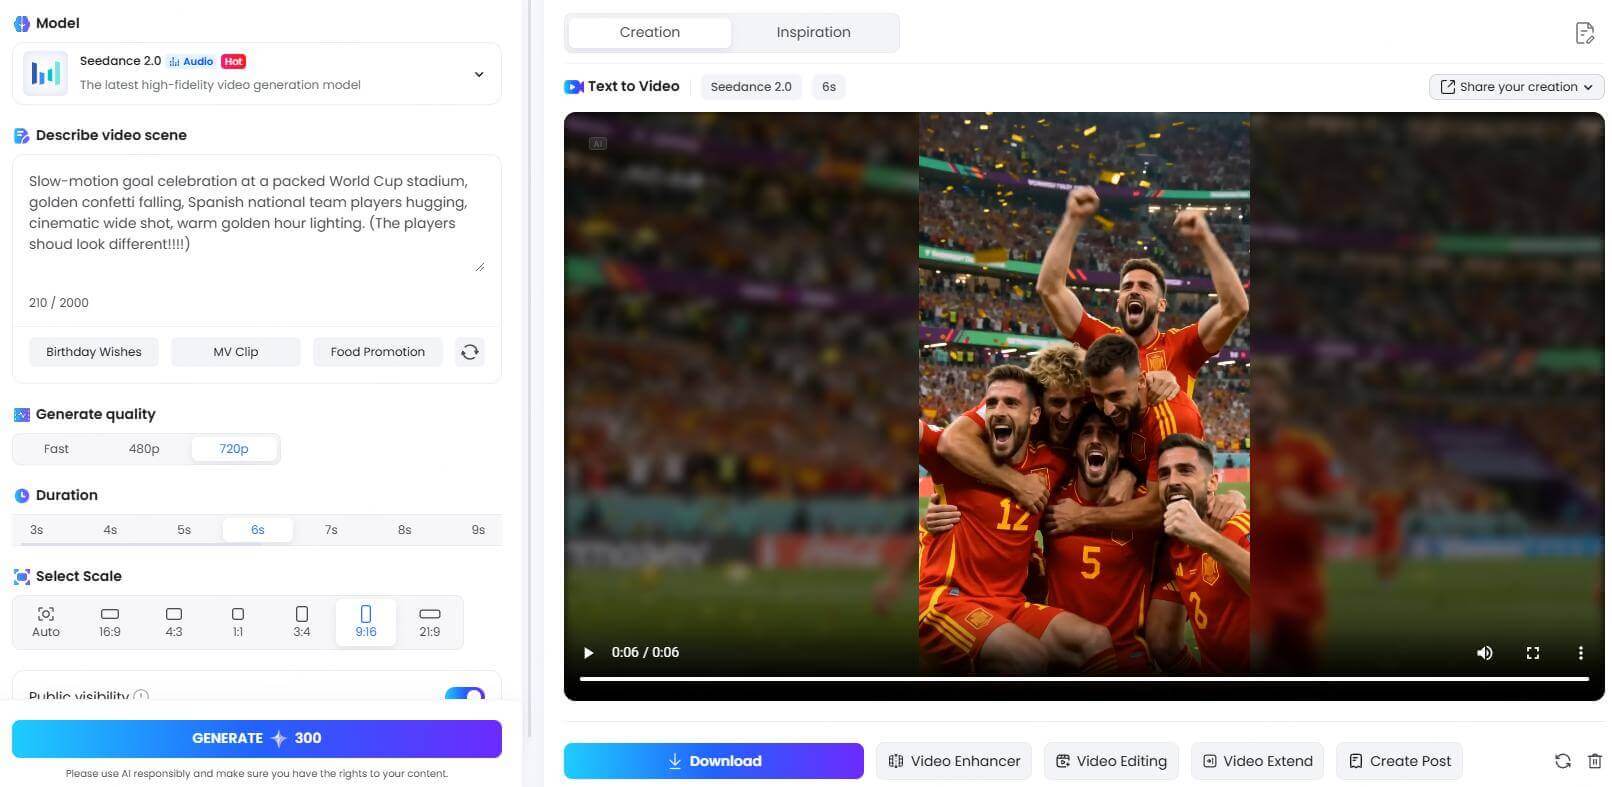The image size is (1612, 787).
Task: Click the Select Scale heading icon
Action: pyautogui.click(x=21, y=576)
